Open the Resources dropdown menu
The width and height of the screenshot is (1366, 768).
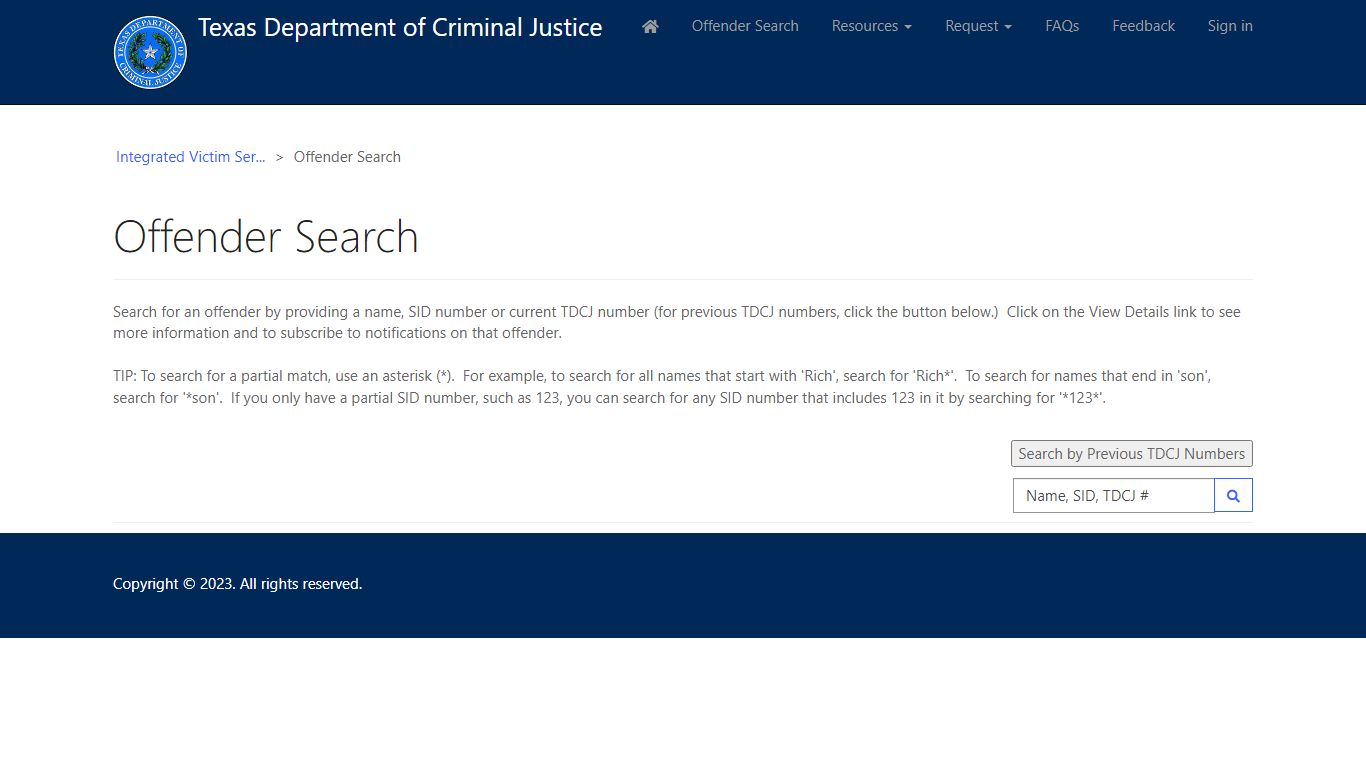pos(870,26)
